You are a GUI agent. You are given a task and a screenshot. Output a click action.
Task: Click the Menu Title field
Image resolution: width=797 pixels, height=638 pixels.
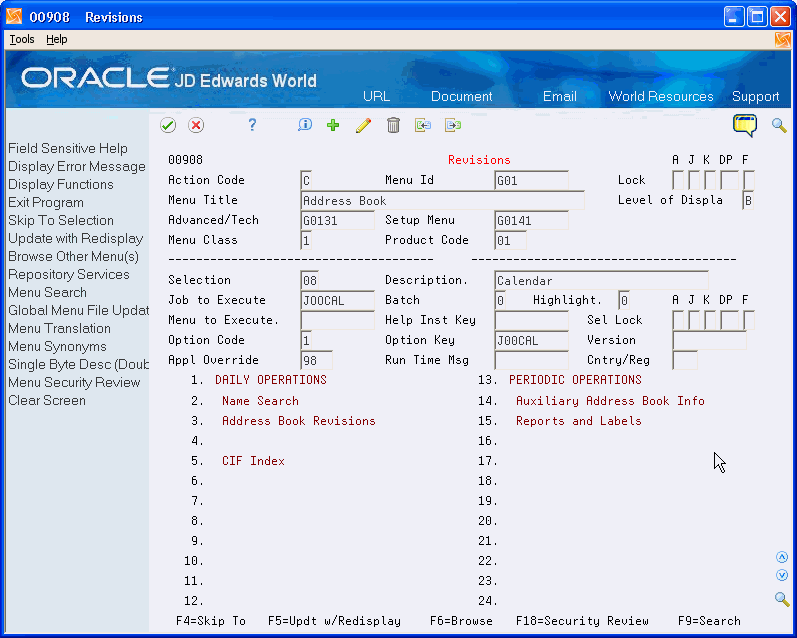[442, 200]
